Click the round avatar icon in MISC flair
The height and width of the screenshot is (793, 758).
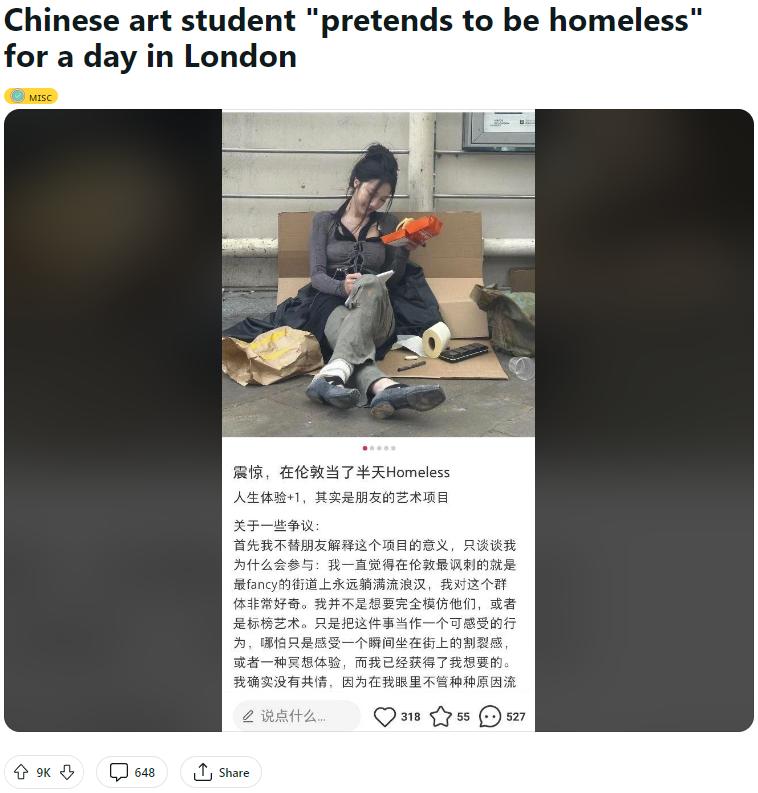[18, 96]
